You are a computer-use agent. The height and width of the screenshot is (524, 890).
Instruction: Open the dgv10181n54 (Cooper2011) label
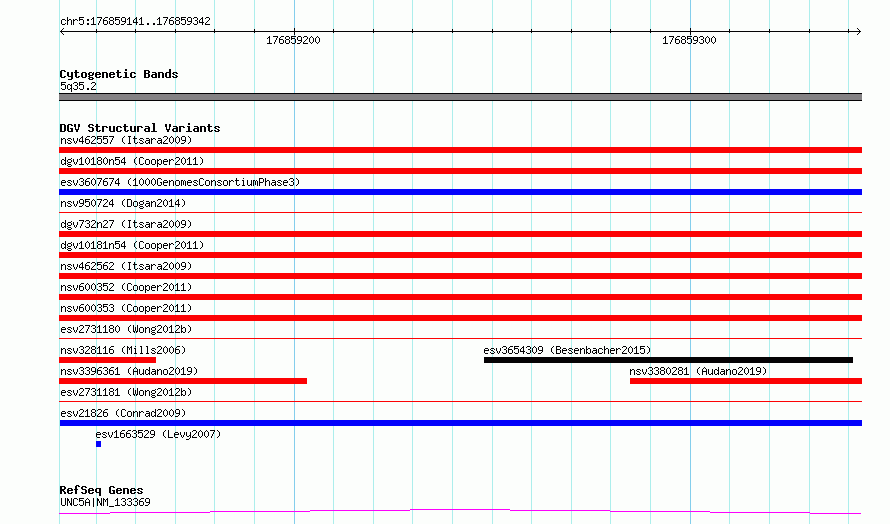[132, 245]
